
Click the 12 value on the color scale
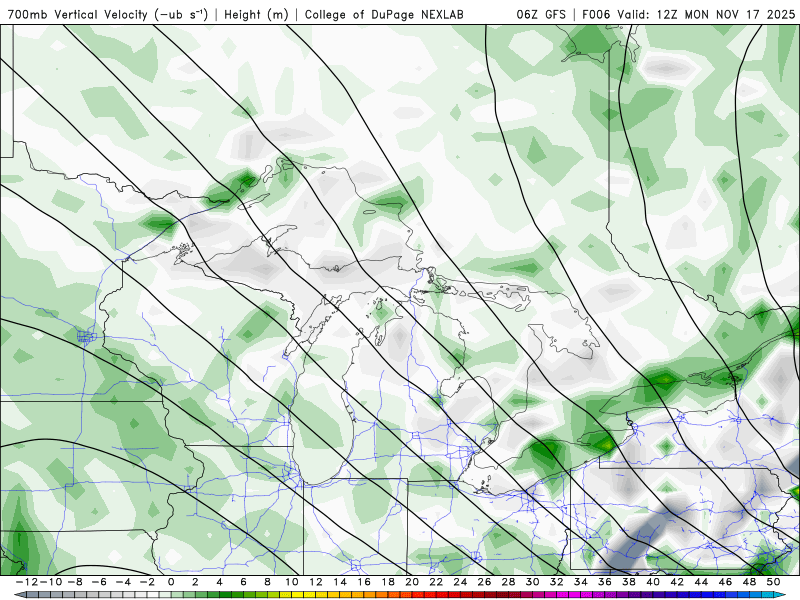point(316,582)
